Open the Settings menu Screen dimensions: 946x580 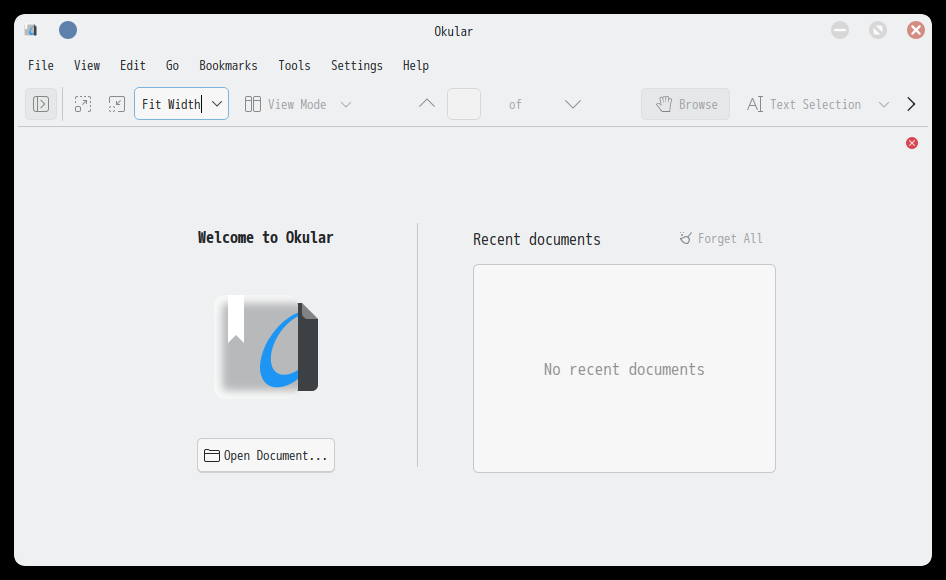(x=357, y=65)
